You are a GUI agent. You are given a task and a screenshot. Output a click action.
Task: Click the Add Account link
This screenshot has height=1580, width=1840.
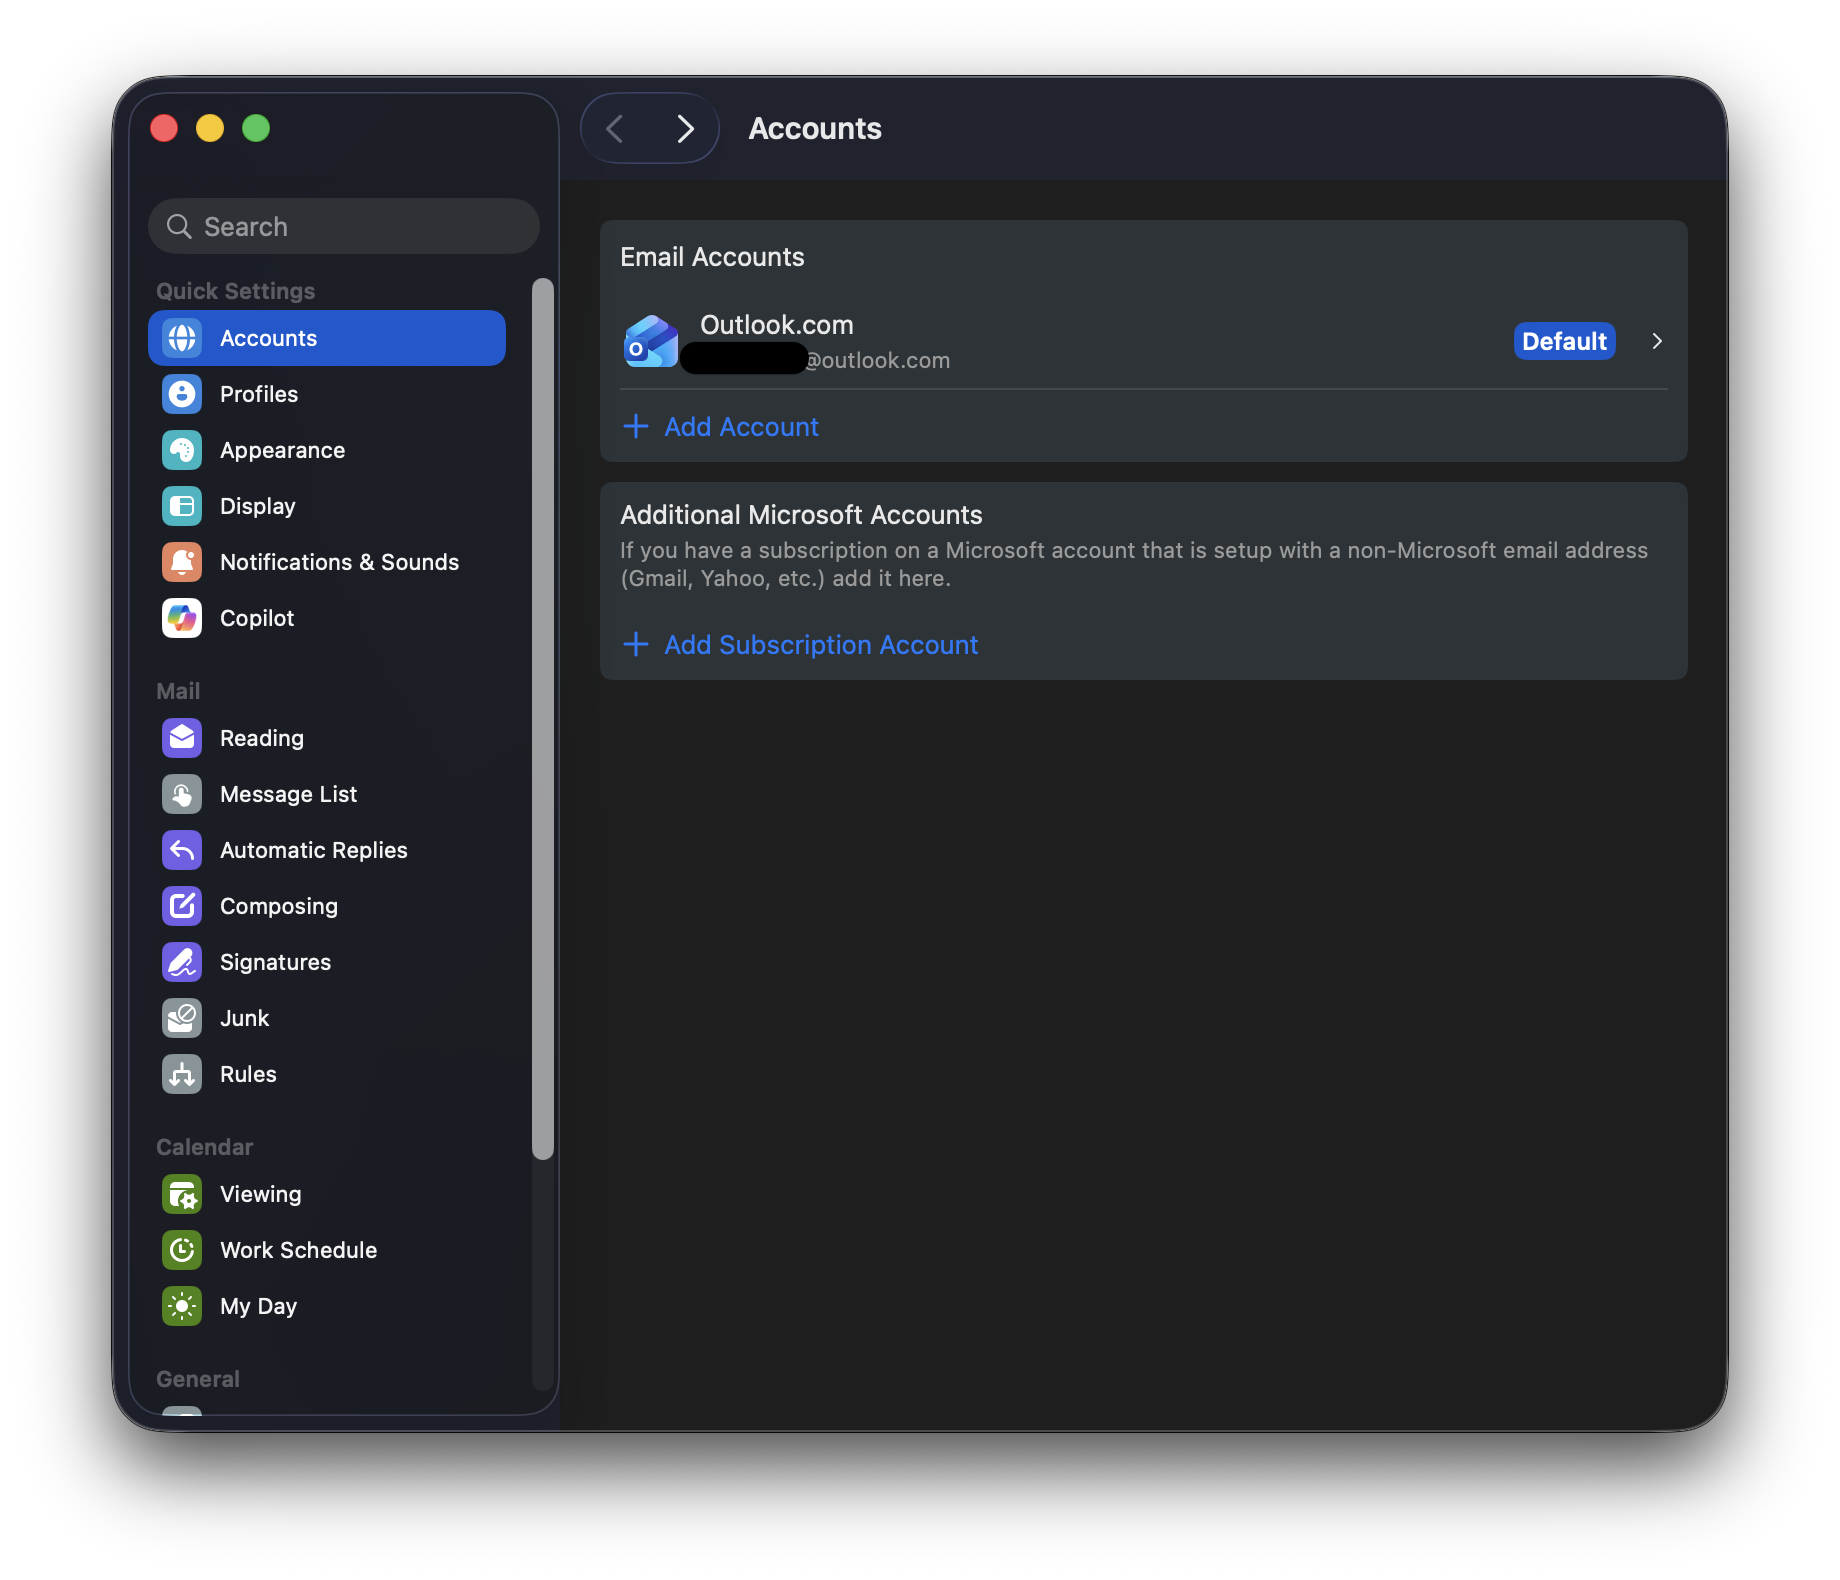[x=741, y=427]
